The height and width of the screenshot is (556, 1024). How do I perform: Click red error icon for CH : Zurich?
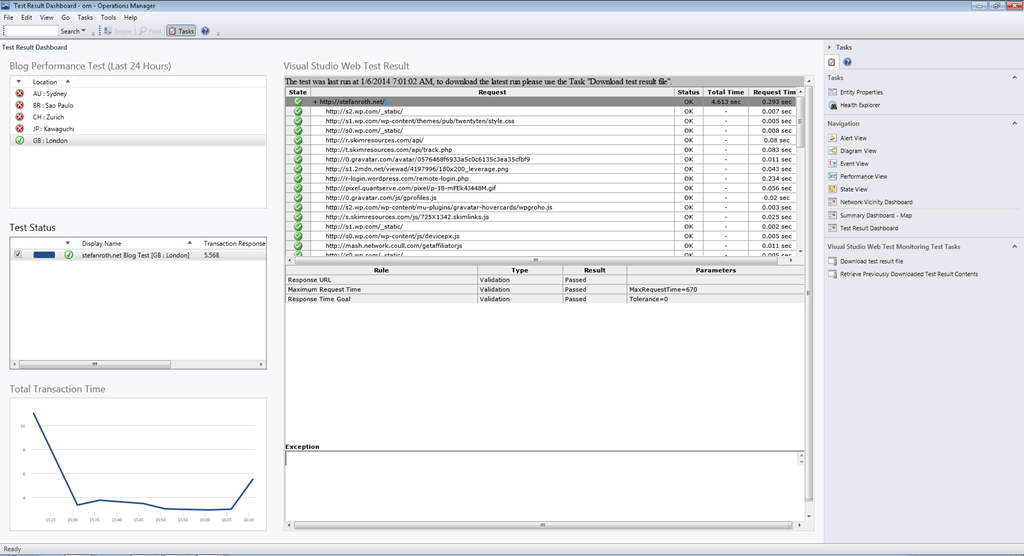[20, 117]
